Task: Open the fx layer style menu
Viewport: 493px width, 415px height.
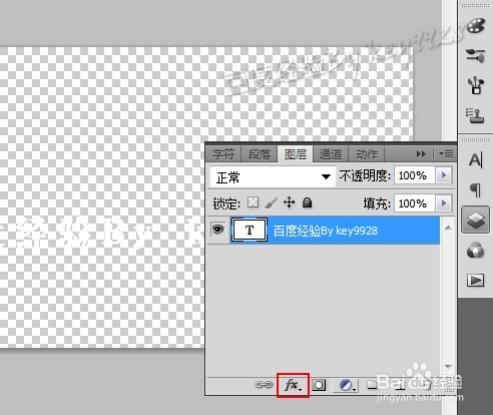Action: click(x=293, y=385)
